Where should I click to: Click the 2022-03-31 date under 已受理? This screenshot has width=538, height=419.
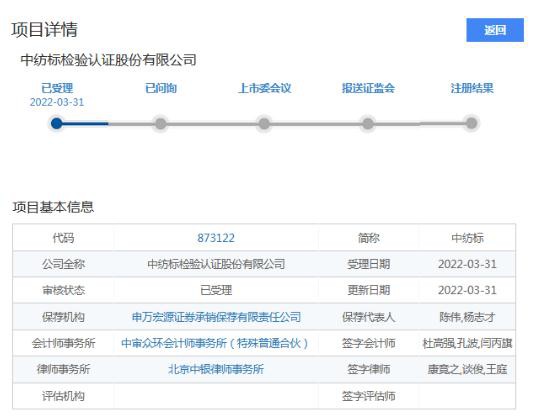click(x=57, y=102)
